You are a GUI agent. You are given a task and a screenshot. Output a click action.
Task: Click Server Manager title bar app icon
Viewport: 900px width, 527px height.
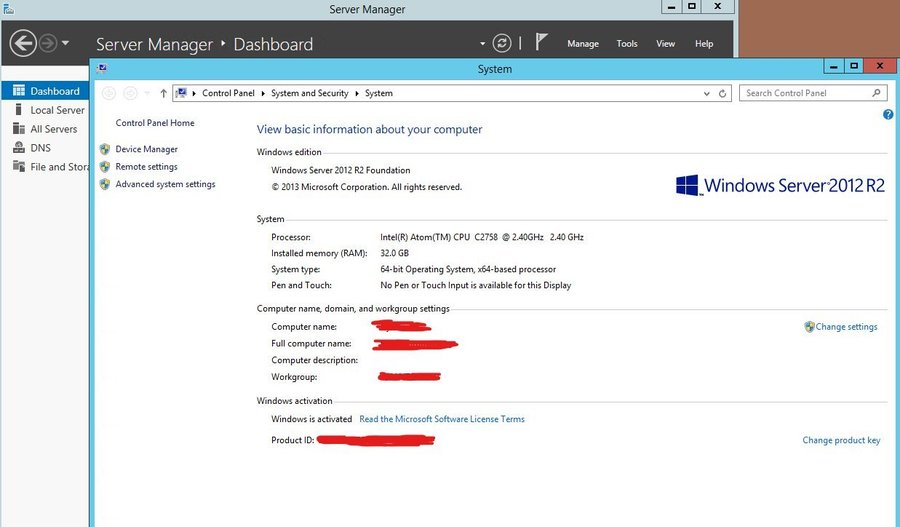click(x=8, y=9)
